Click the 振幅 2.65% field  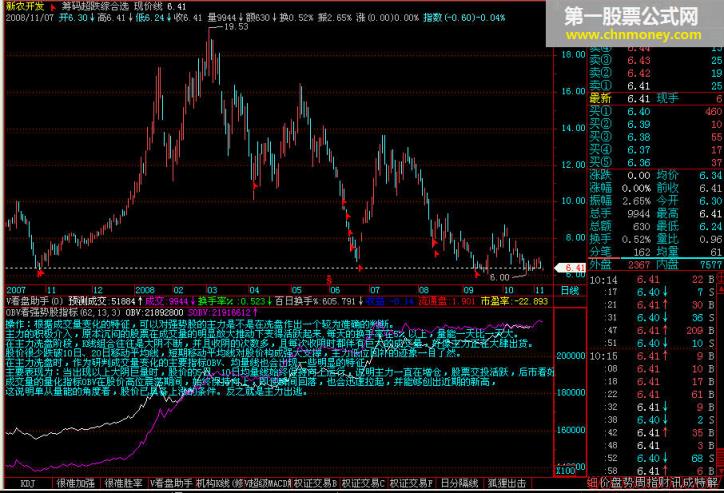point(620,201)
